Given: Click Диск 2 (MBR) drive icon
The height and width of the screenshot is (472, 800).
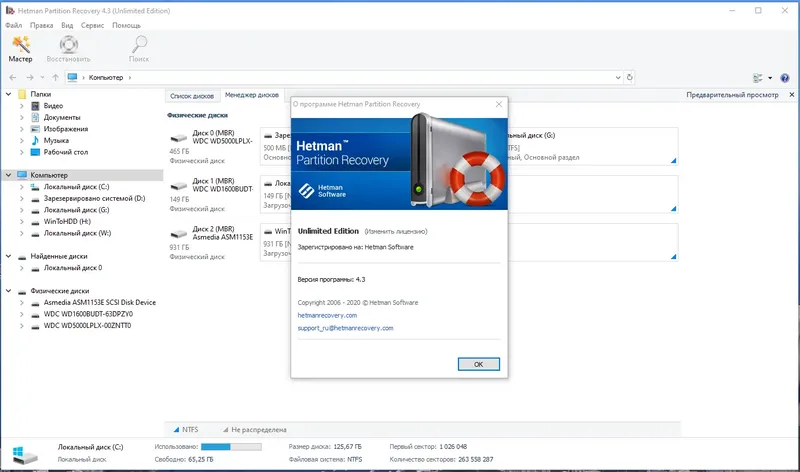Looking at the screenshot, I should point(179,234).
